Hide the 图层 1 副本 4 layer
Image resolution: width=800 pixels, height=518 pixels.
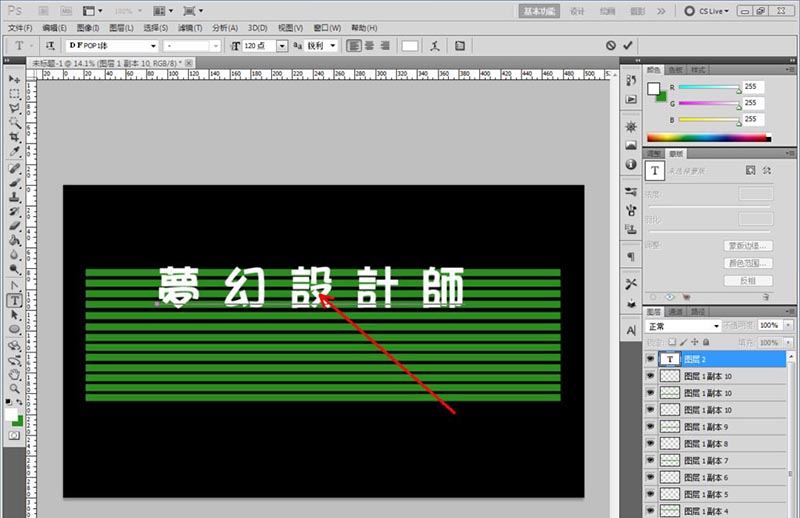(651, 510)
